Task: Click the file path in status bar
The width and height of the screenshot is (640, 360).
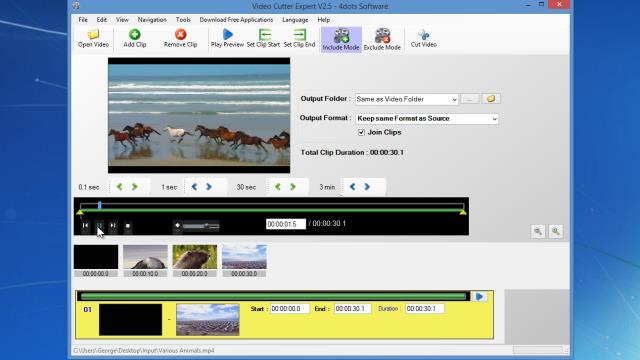Action: [144, 351]
